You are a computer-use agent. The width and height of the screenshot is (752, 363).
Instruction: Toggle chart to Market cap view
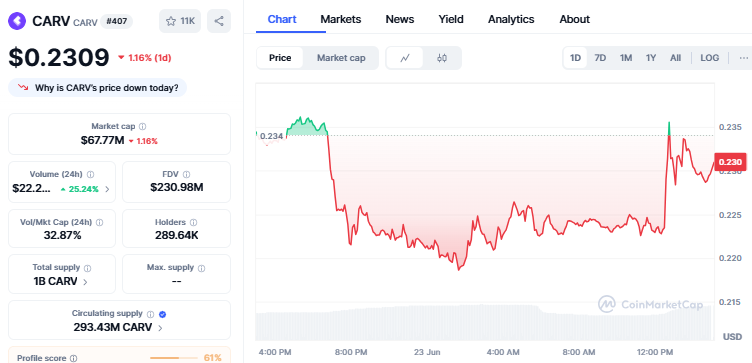[x=341, y=58]
